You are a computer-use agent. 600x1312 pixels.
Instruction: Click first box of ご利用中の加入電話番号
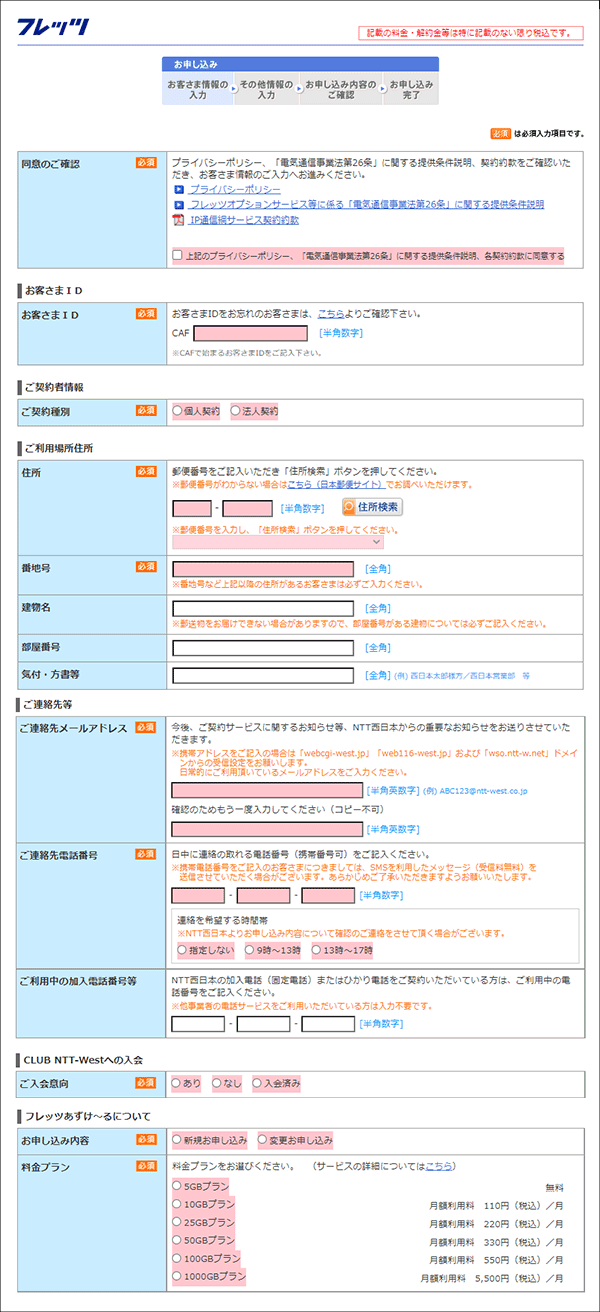198,1025
